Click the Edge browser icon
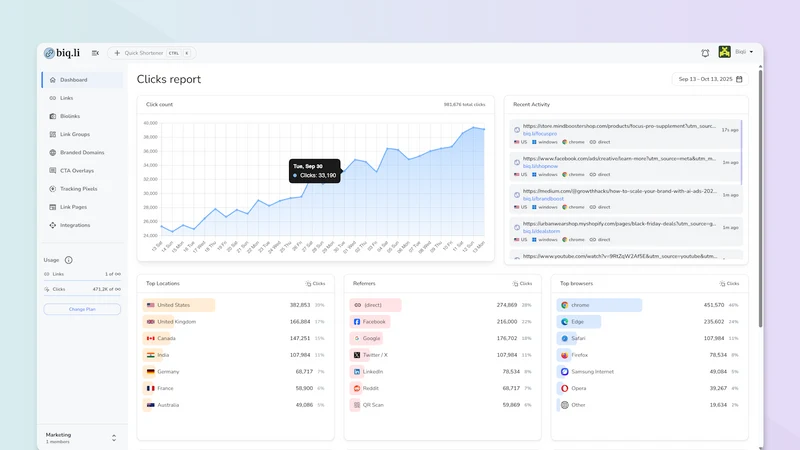The image size is (800, 450). (565, 322)
